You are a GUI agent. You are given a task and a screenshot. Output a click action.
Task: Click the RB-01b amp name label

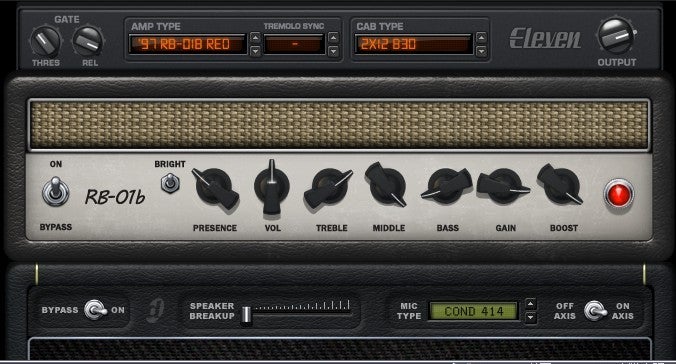point(115,197)
